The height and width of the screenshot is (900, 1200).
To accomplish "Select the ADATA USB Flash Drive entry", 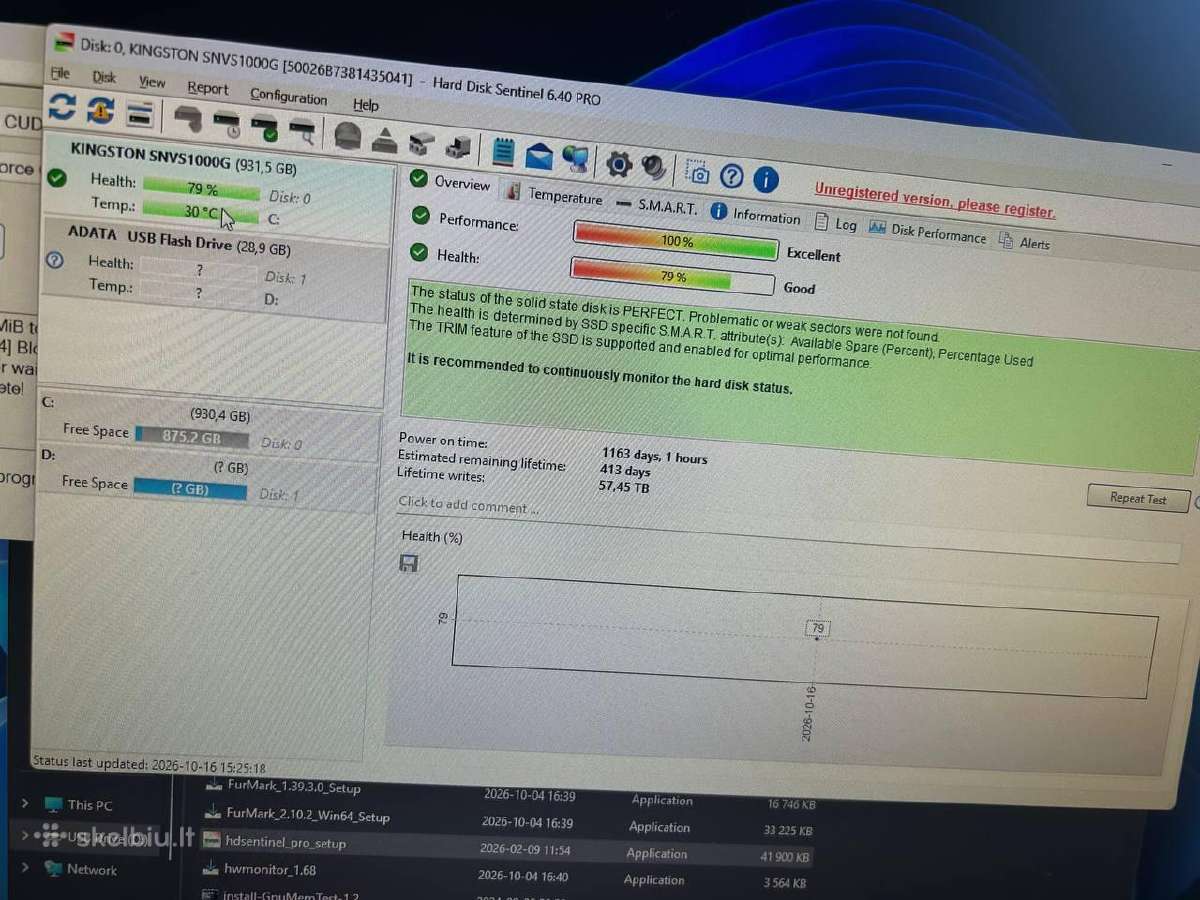I will [x=213, y=269].
